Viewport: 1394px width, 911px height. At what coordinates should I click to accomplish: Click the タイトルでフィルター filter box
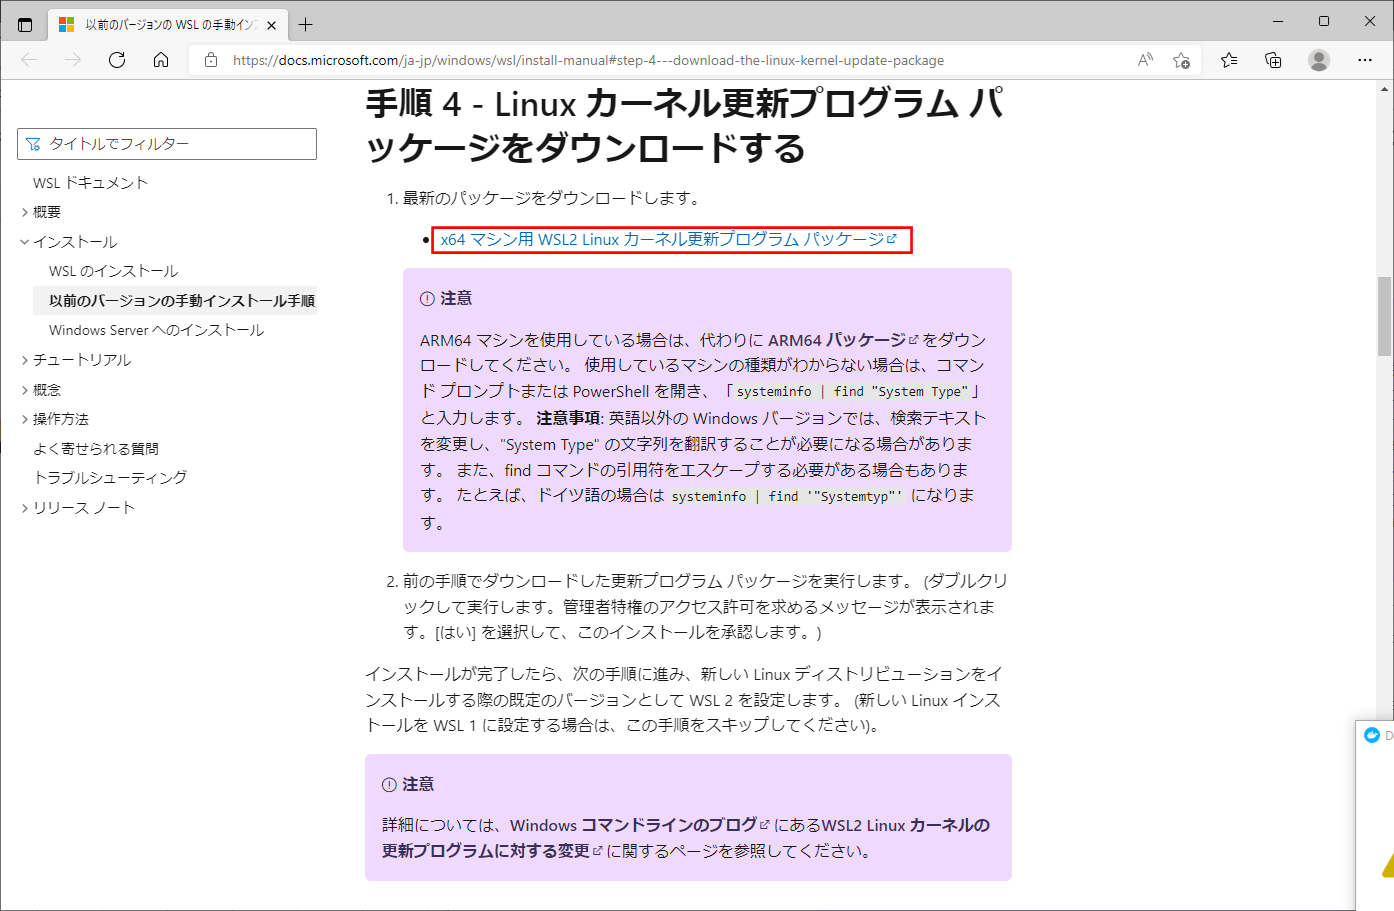167,144
